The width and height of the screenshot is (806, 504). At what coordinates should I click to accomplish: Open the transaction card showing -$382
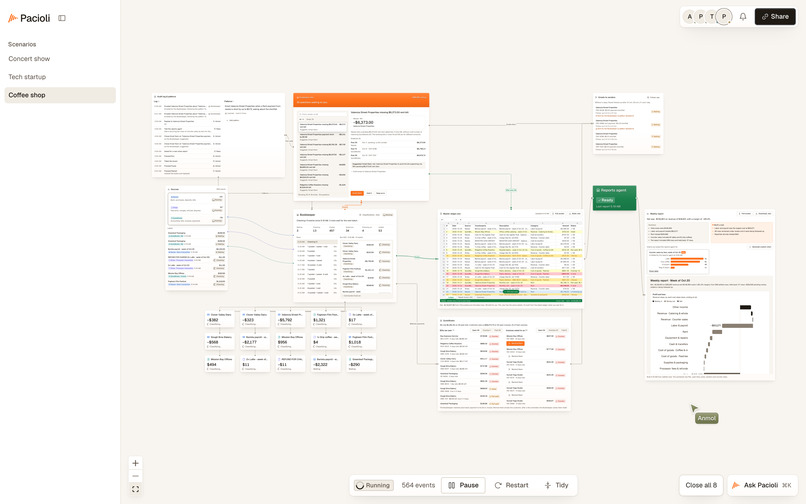tap(219, 319)
